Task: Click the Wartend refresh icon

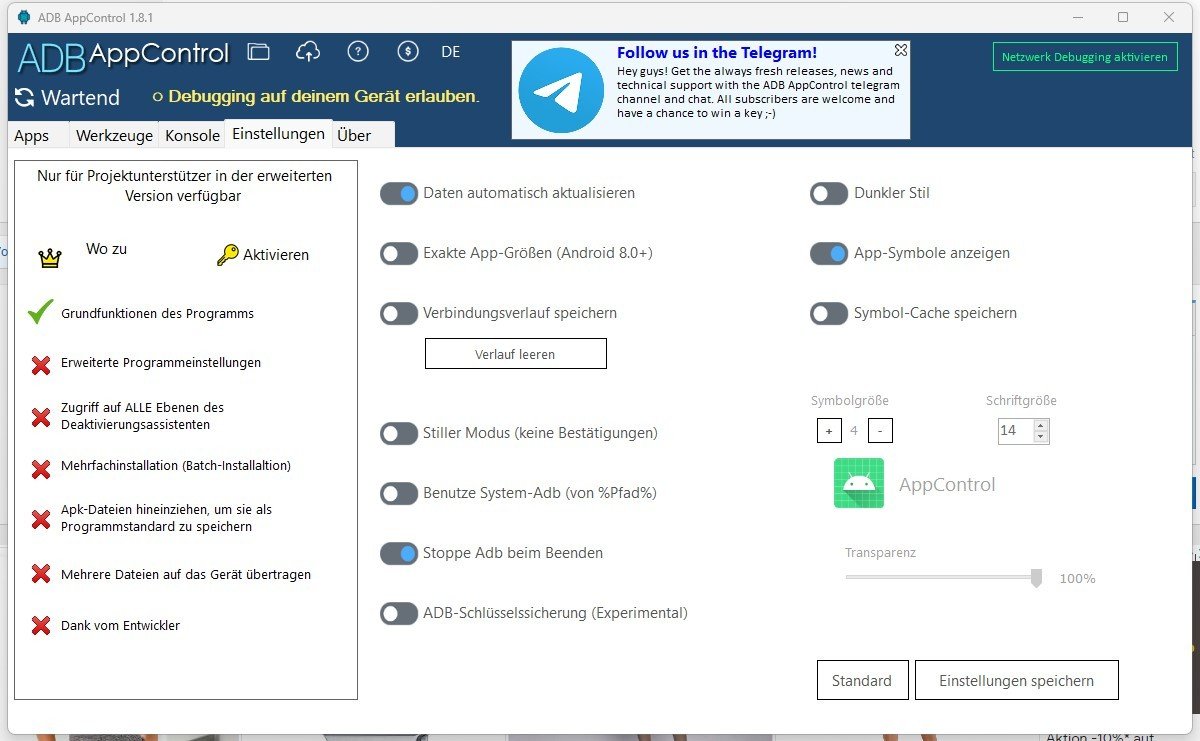Action: tap(24, 98)
